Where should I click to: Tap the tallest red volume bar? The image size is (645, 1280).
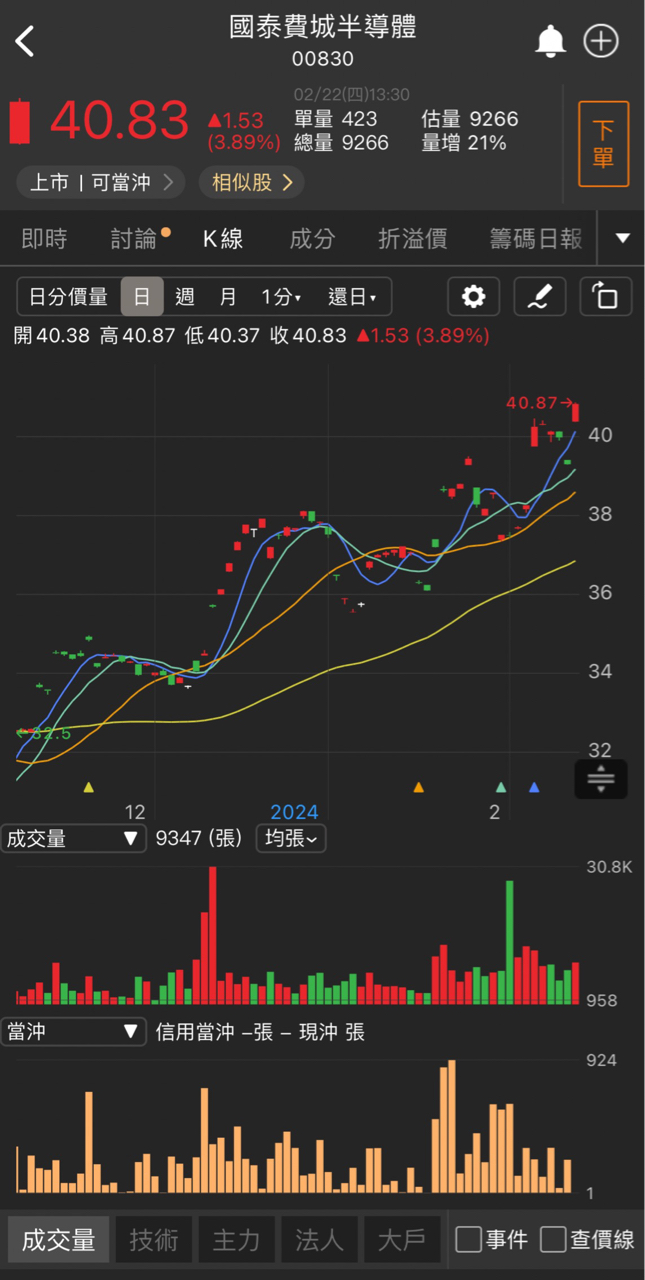(213, 935)
